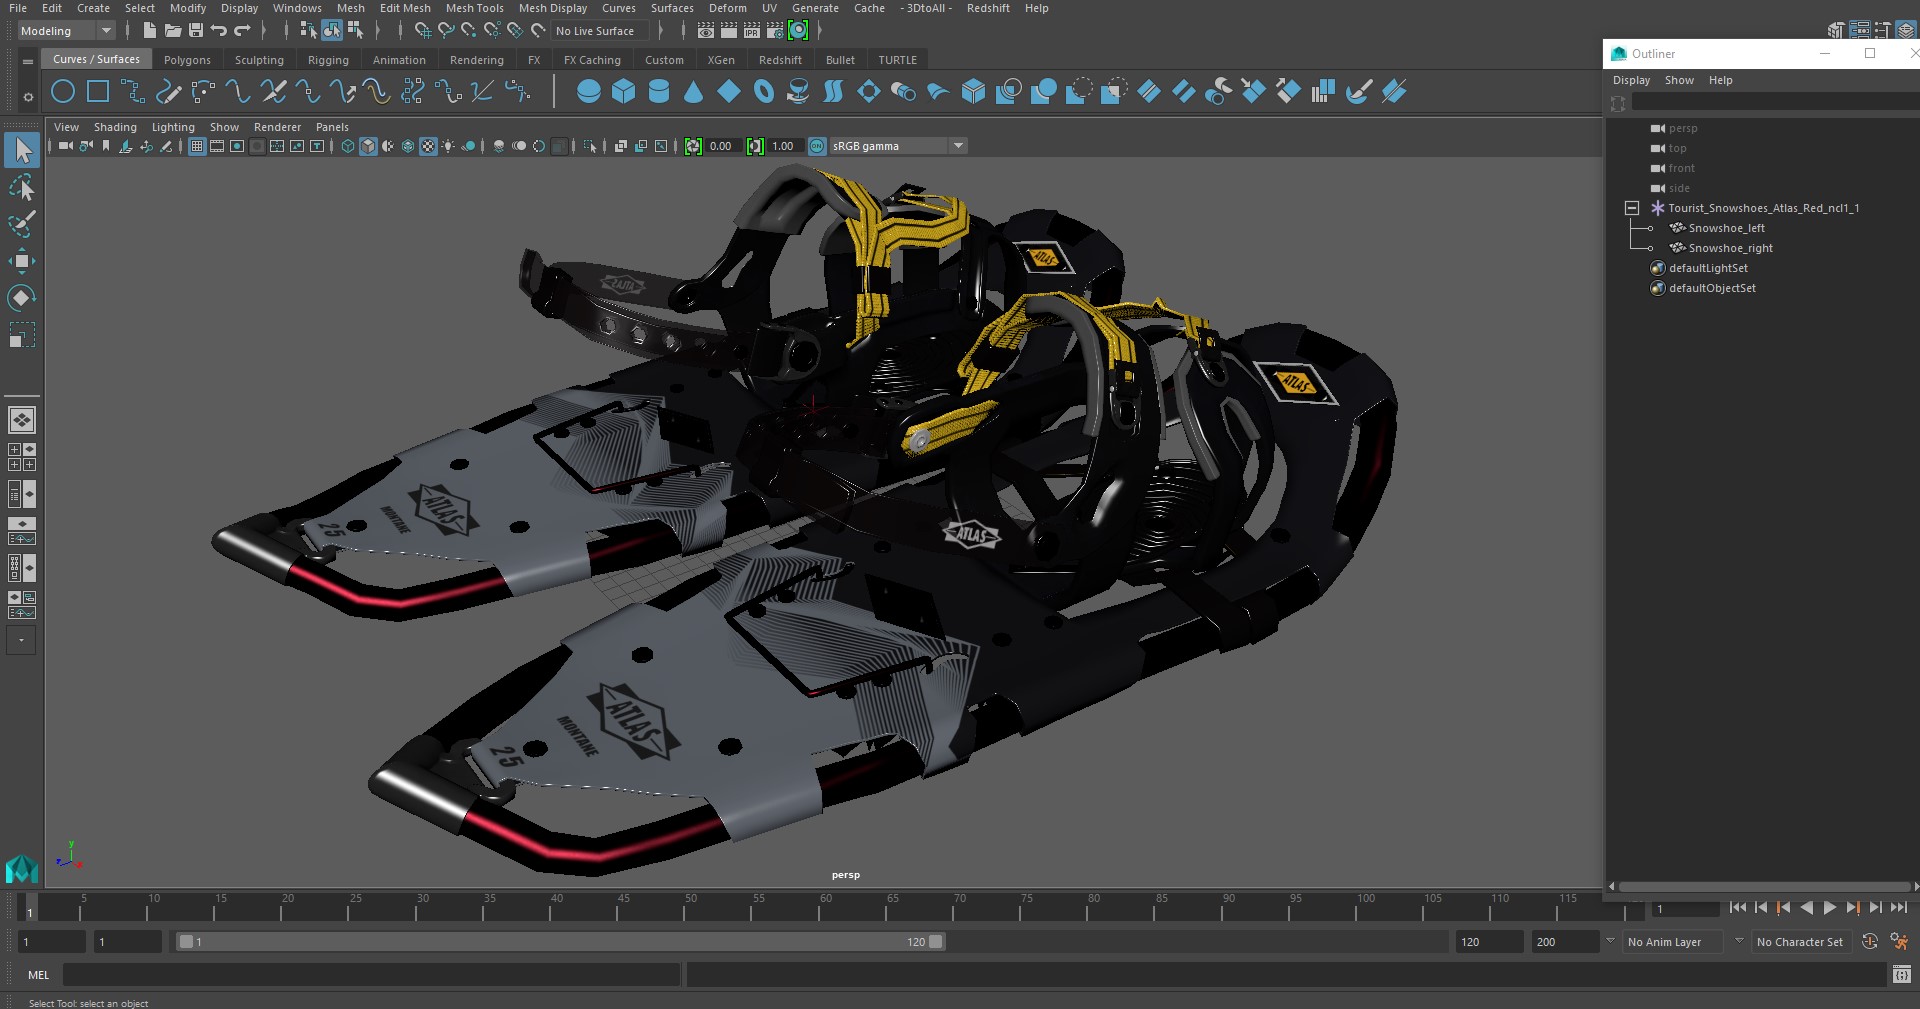Toggle wireframe shading in the panel toolbar

(x=348, y=146)
